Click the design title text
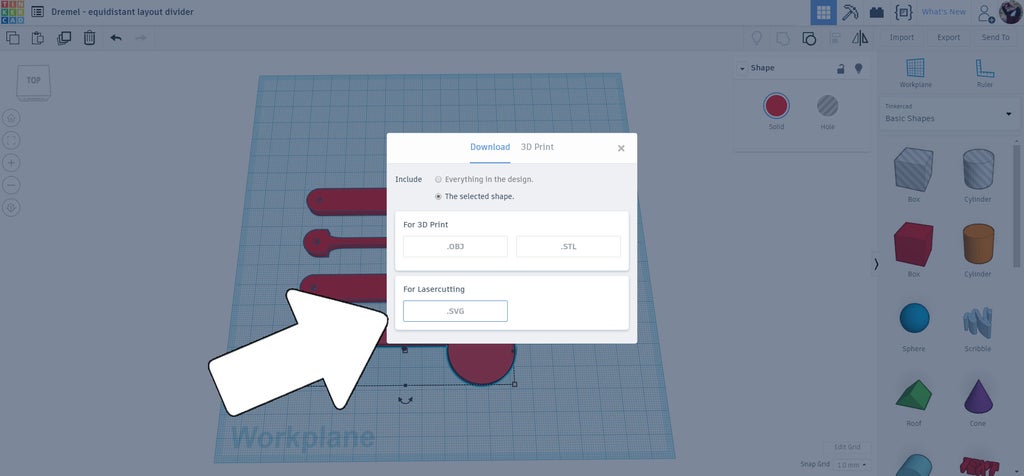This screenshot has width=1024, height=476. point(122,12)
